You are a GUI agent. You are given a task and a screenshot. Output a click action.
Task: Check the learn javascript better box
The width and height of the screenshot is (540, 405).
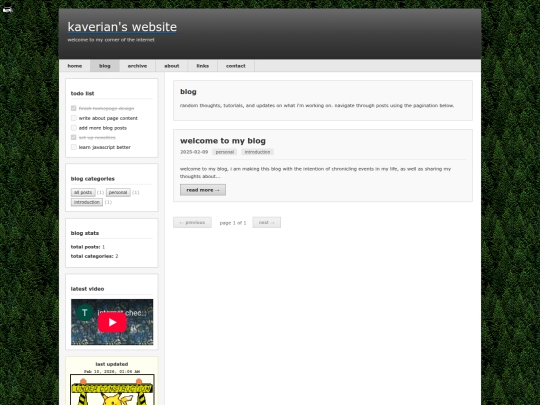tap(73, 147)
